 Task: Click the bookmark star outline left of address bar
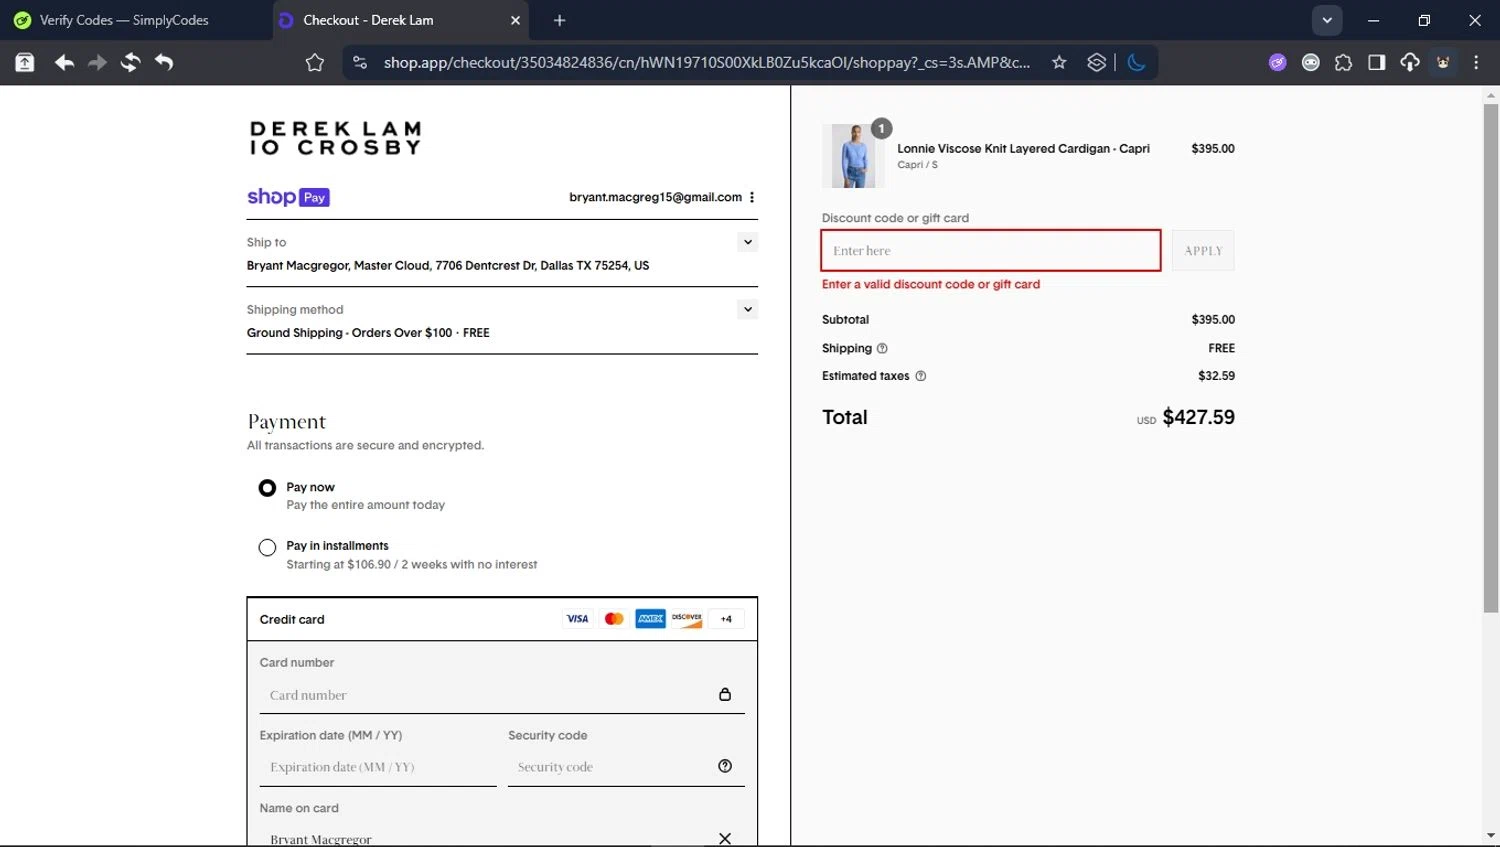coord(315,63)
